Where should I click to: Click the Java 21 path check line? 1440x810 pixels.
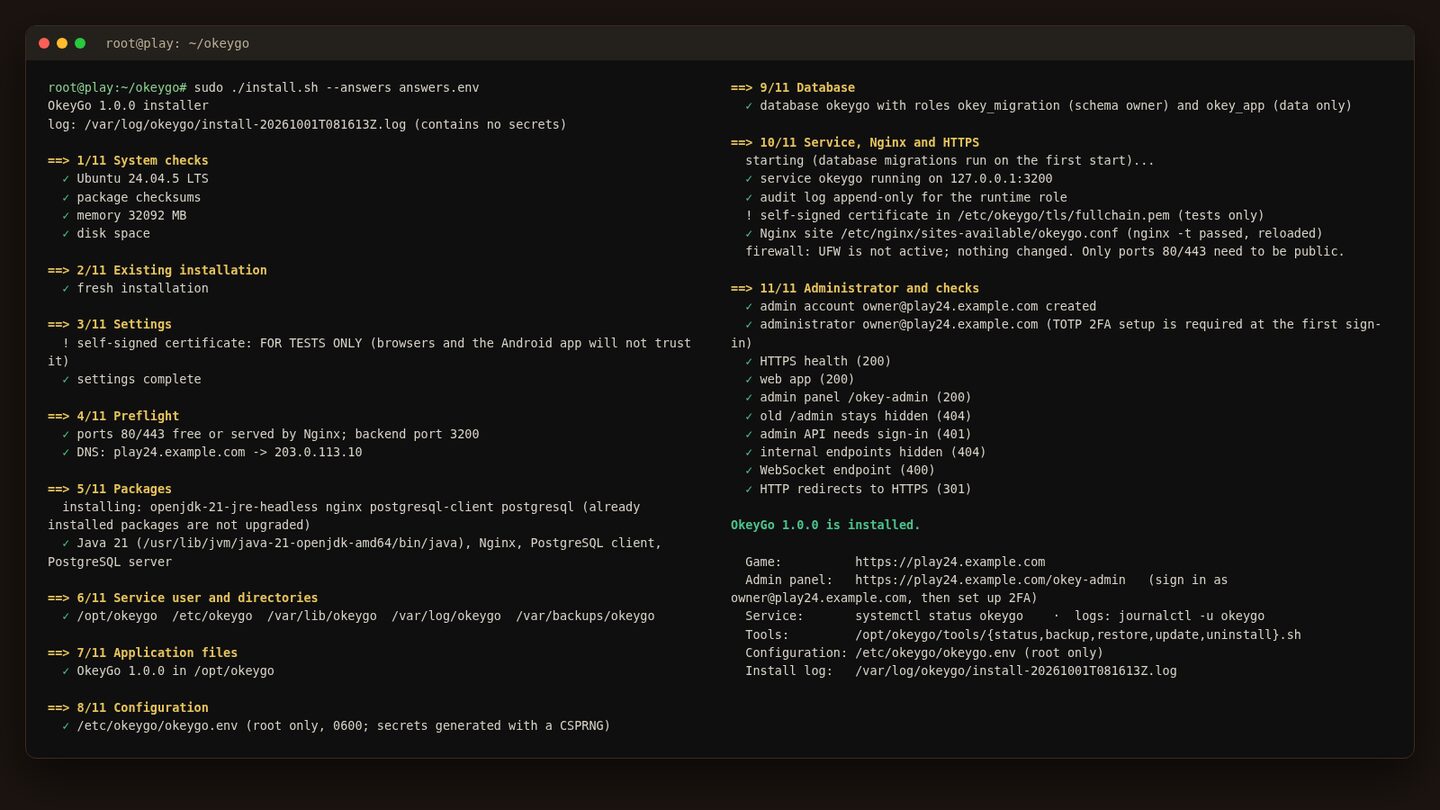coord(355,552)
